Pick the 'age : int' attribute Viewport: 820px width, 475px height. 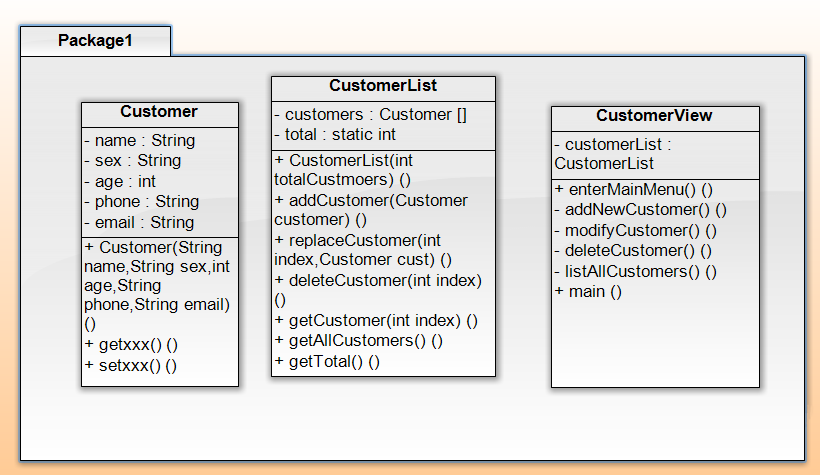[x=120, y=181]
